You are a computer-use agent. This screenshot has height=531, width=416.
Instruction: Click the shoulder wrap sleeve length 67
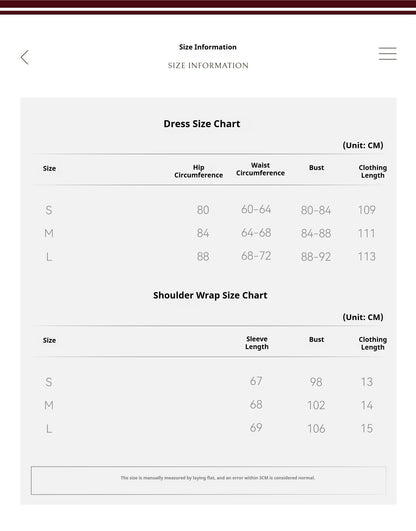point(256,381)
